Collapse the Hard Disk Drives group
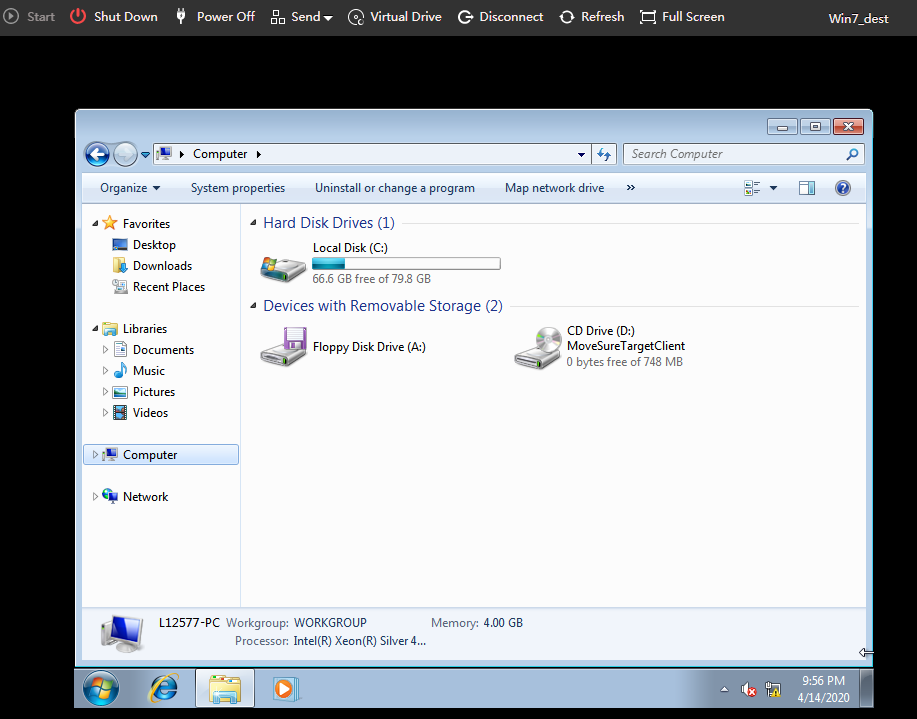The height and width of the screenshot is (719, 917). [328, 223]
